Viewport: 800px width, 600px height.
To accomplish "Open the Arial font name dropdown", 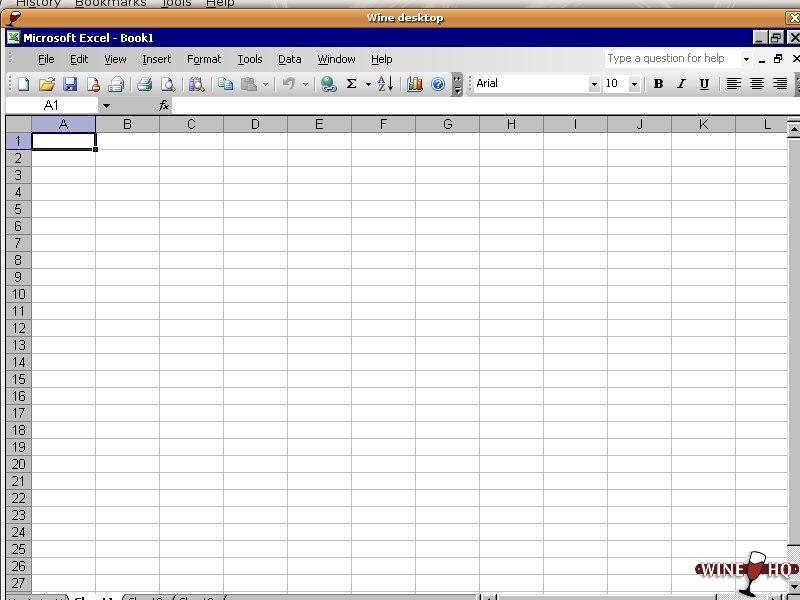I will tap(594, 84).
